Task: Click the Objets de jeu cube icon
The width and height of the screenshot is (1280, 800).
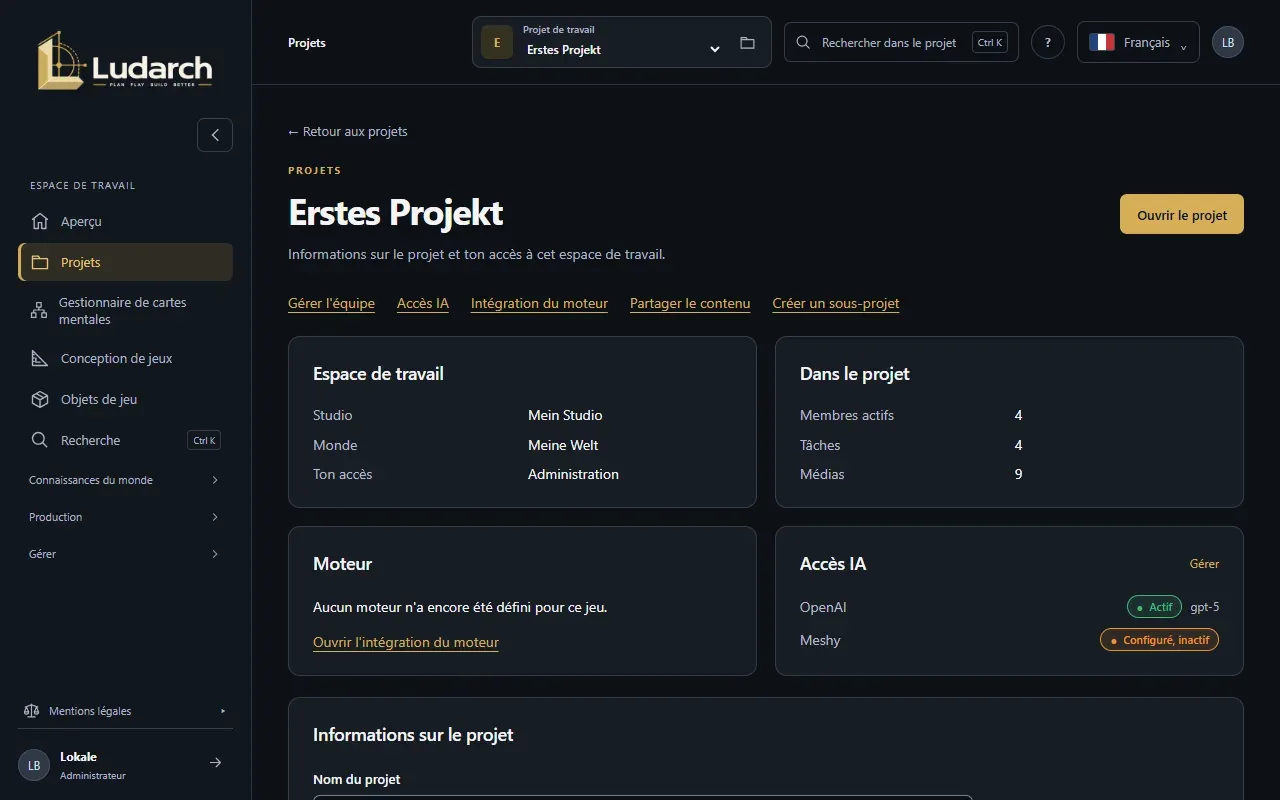Action: [x=40, y=399]
